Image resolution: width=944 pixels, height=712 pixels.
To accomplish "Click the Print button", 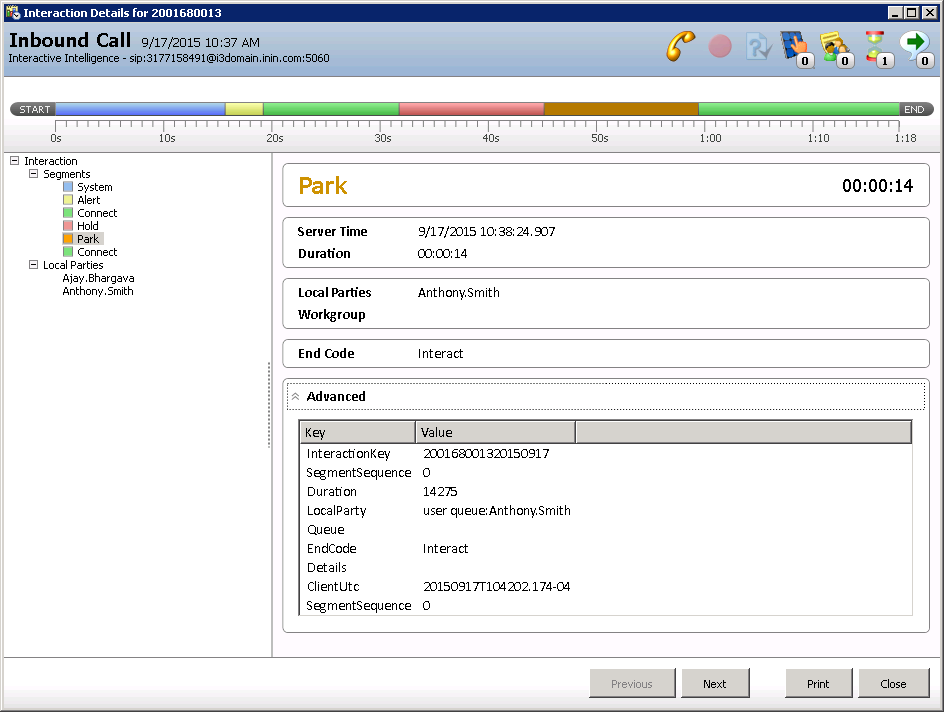I will [818, 684].
